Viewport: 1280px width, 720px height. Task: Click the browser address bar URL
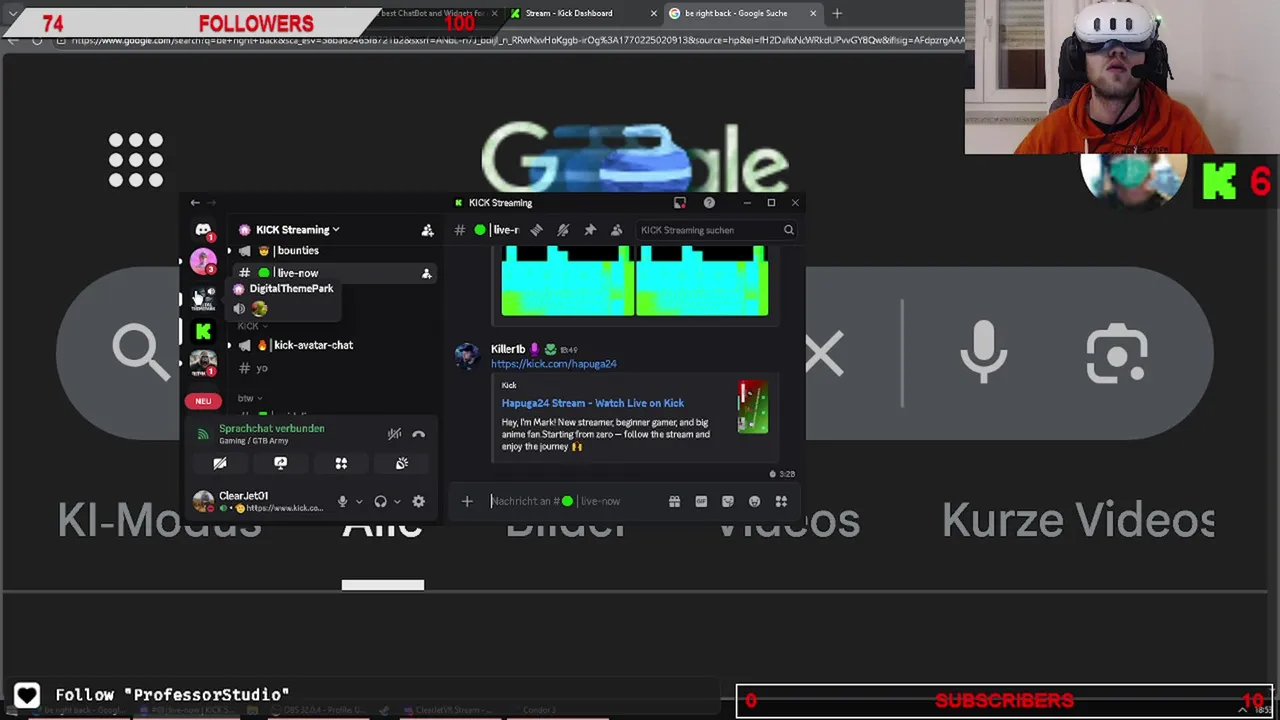pyautogui.click(x=518, y=40)
